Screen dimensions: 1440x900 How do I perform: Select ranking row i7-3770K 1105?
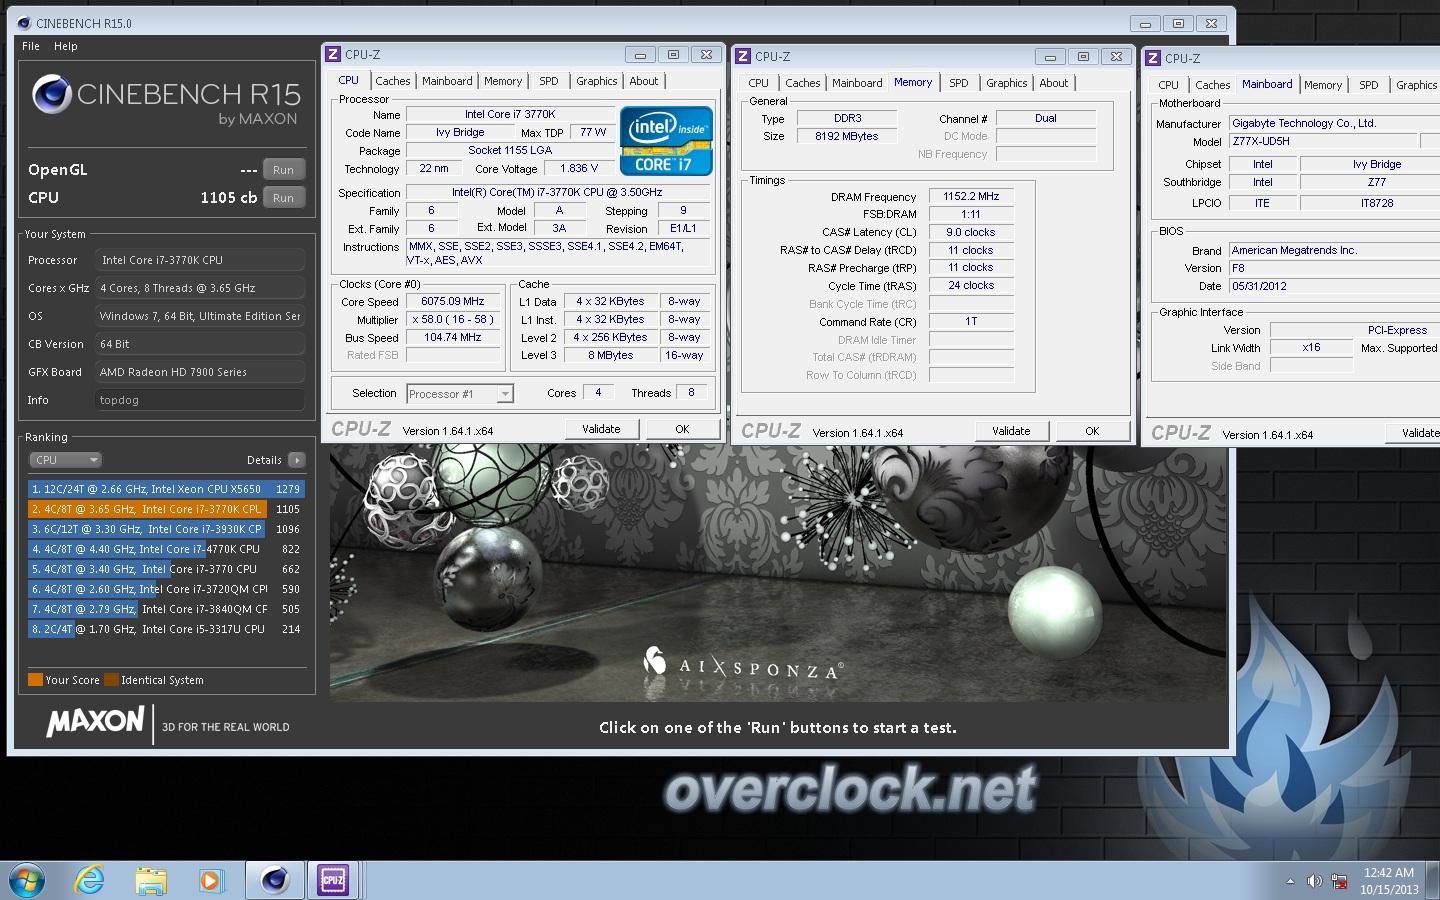pos(166,509)
